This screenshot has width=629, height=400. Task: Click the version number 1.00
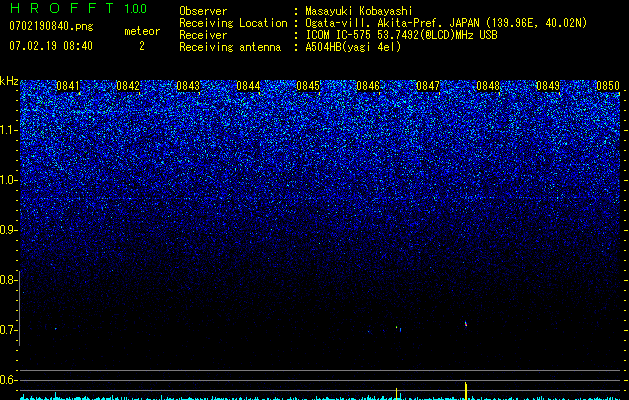135,9
